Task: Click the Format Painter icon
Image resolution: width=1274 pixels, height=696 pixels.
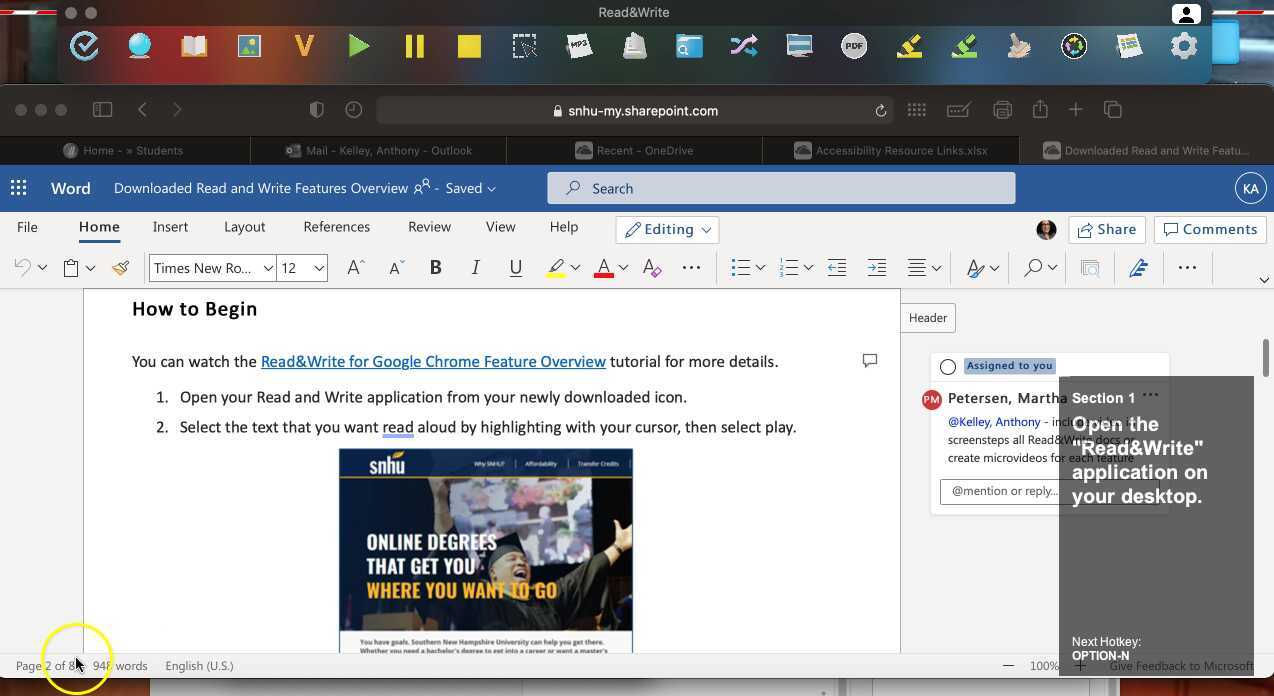Action: tap(121, 268)
